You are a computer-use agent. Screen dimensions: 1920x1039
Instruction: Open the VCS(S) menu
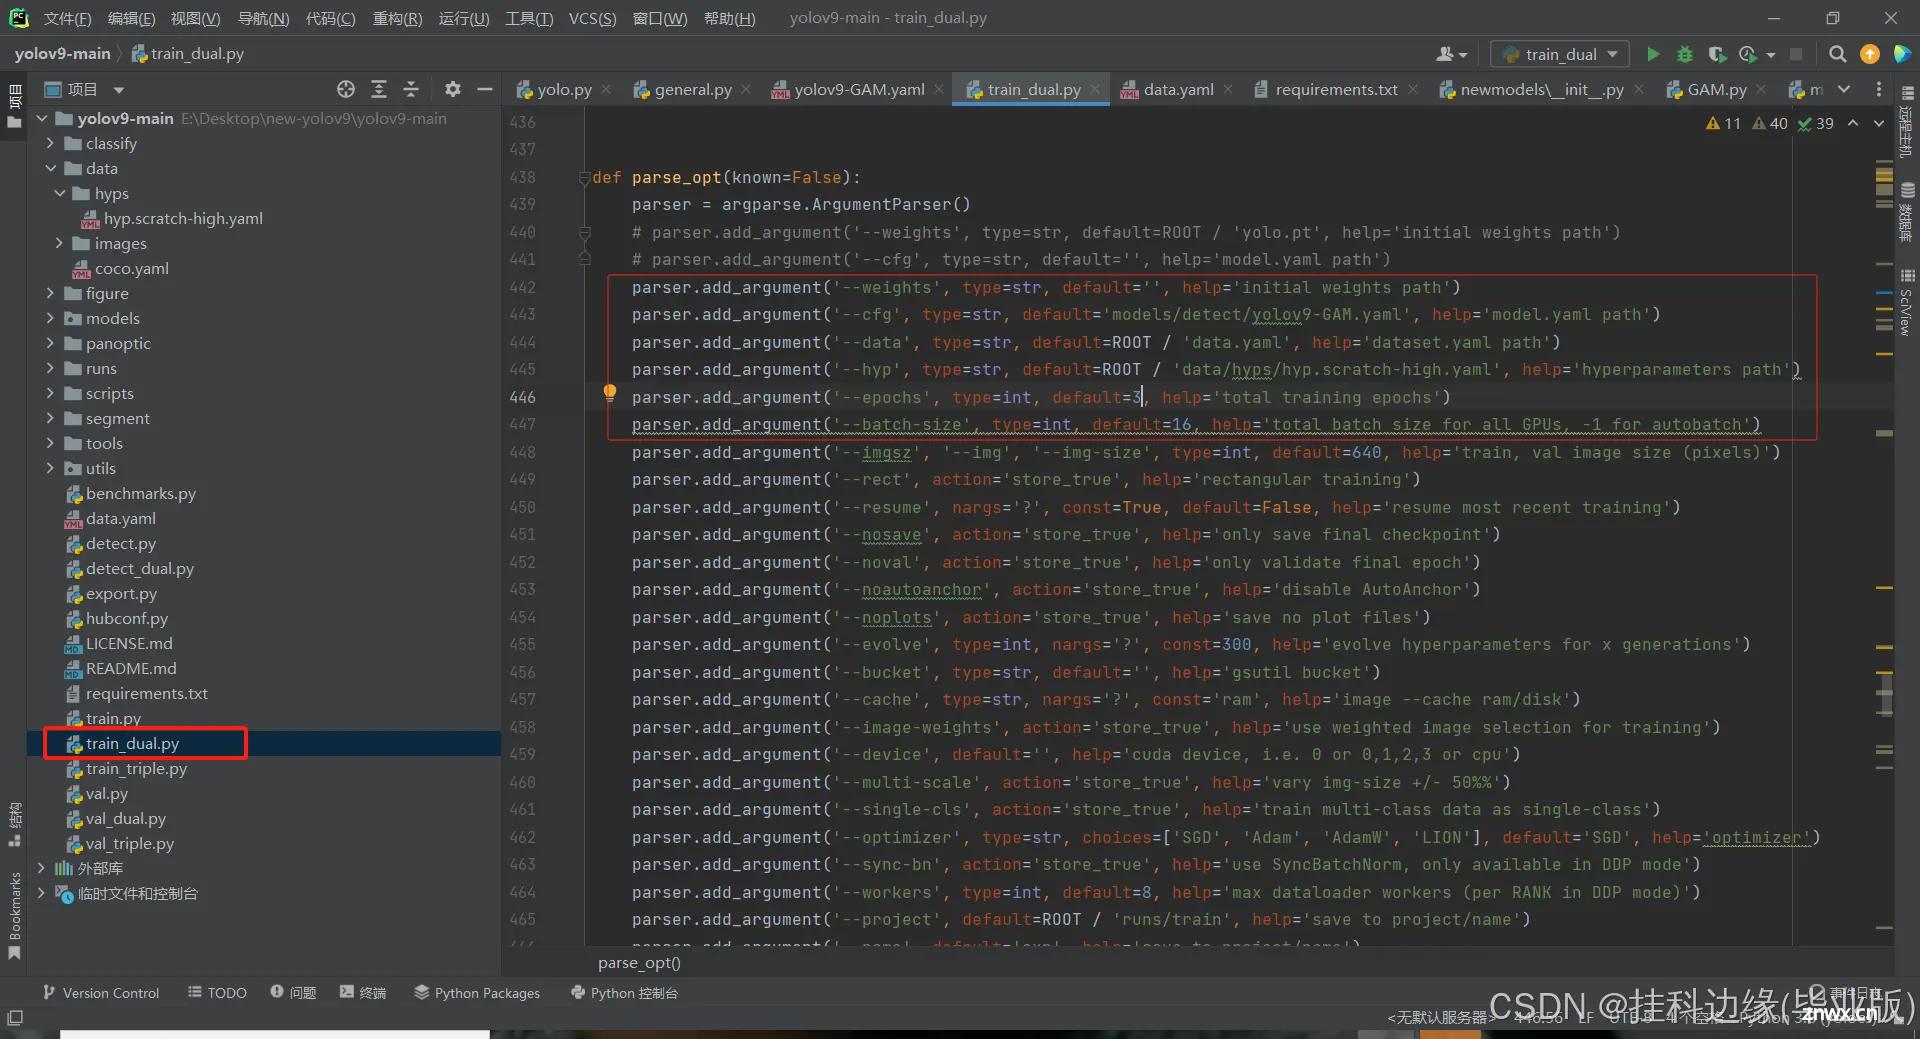[592, 18]
